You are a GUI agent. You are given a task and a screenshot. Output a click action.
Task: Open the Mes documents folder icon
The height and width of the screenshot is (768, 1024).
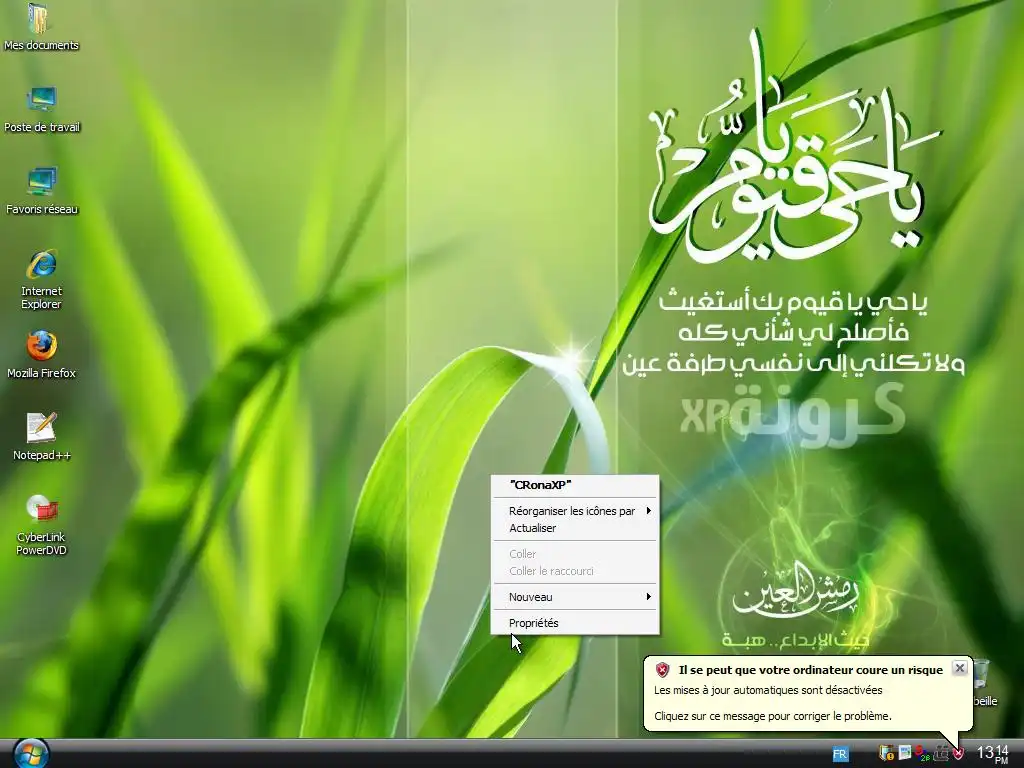(41, 26)
